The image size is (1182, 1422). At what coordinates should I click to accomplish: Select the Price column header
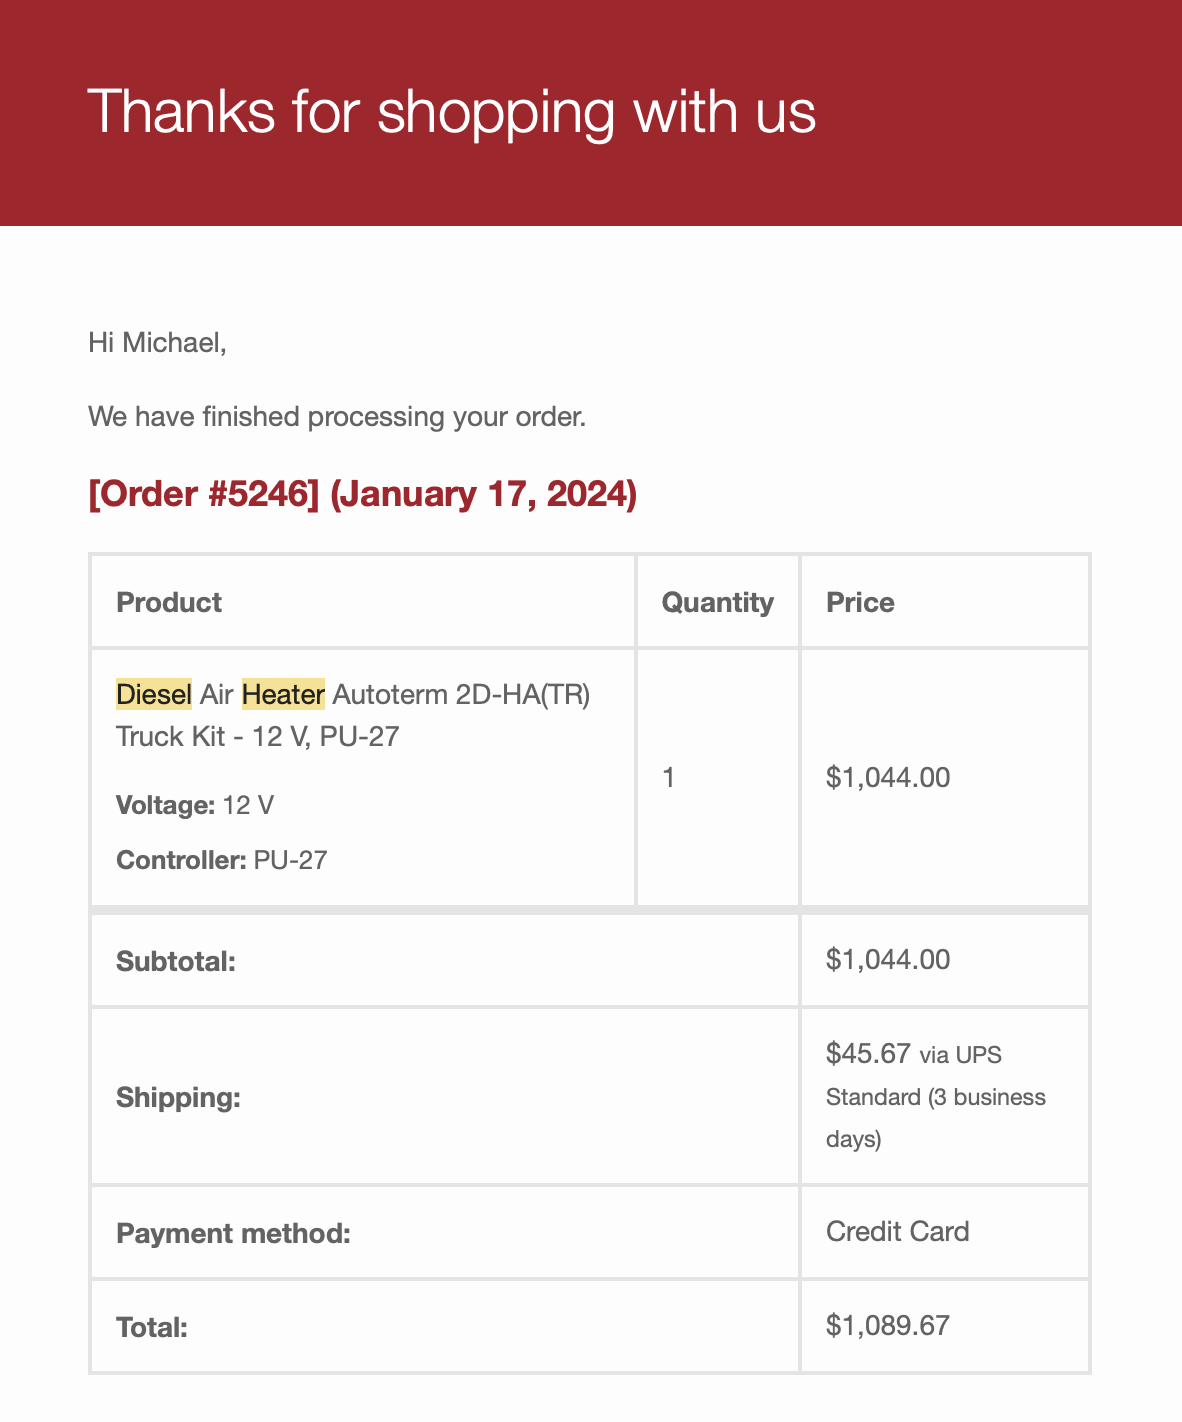860,602
